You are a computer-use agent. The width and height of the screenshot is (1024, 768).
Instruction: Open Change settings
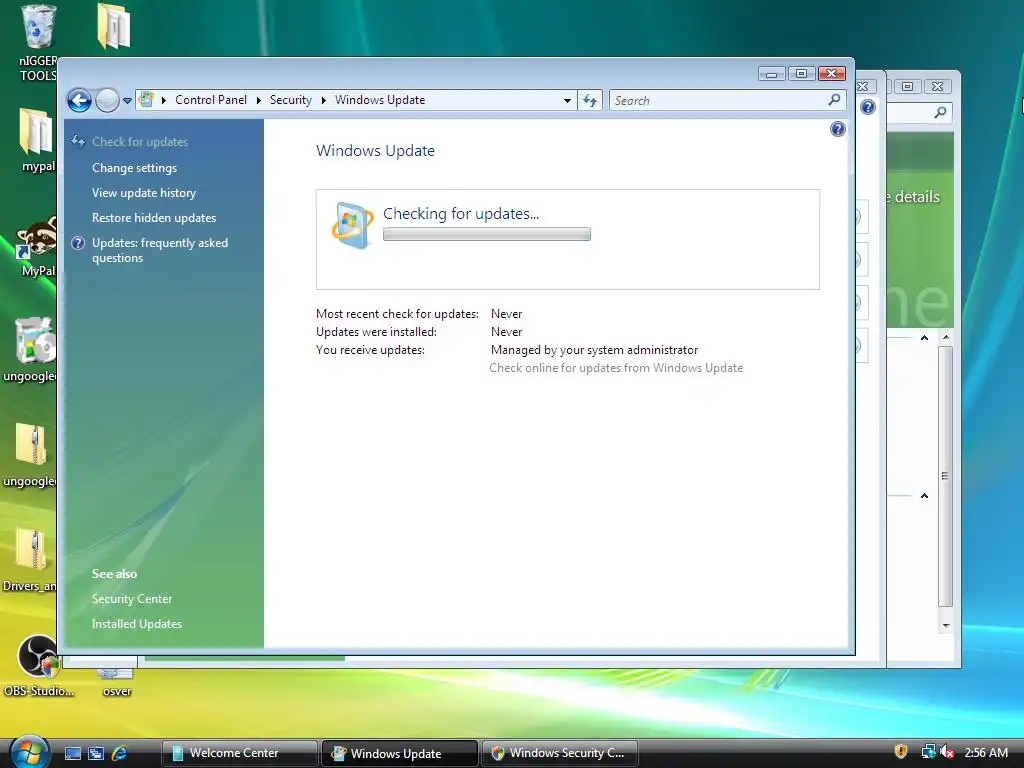pos(135,168)
